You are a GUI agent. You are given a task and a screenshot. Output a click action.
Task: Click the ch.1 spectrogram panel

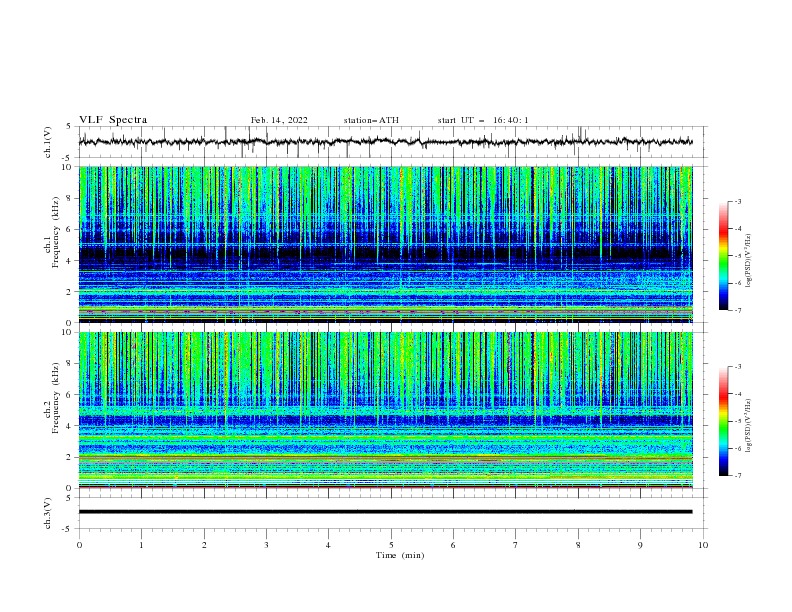(x=386, y=244)
